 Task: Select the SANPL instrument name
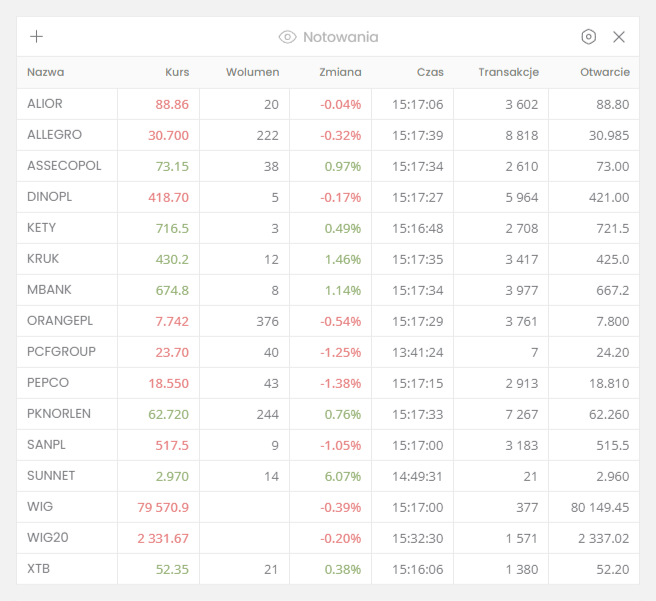(x=46, y=444)
